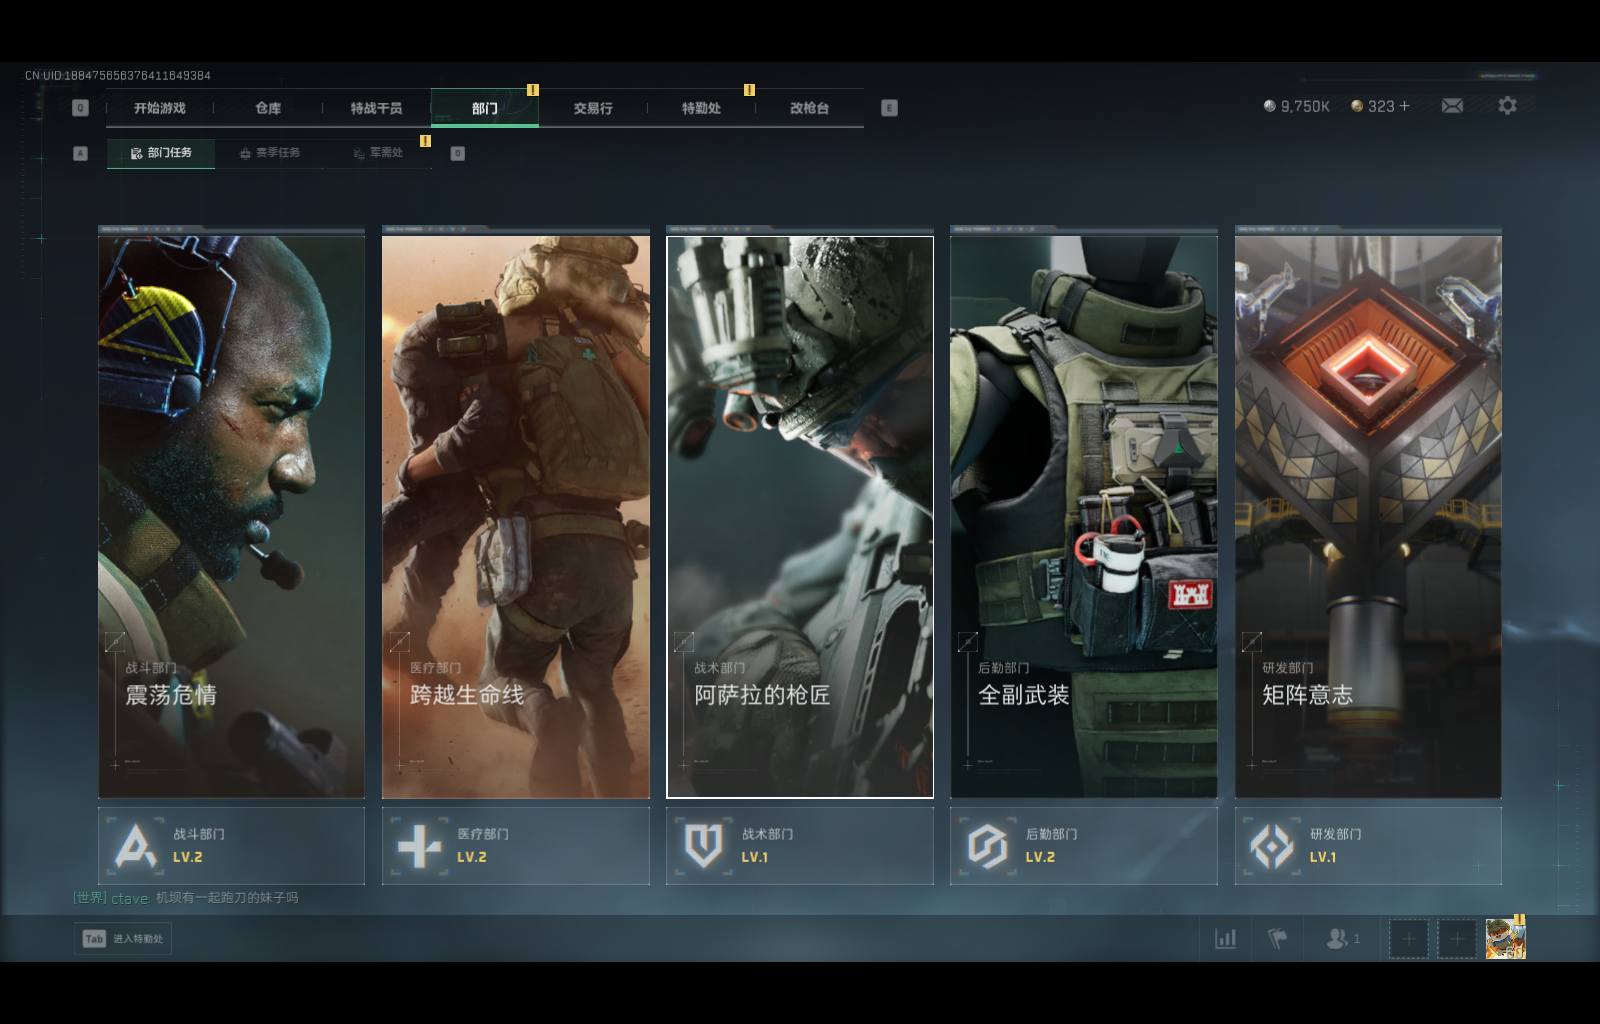Viewport: 1600px width, 1024px height.
Task: Switch to the 特战干员 tab
Action: (376, 108)
